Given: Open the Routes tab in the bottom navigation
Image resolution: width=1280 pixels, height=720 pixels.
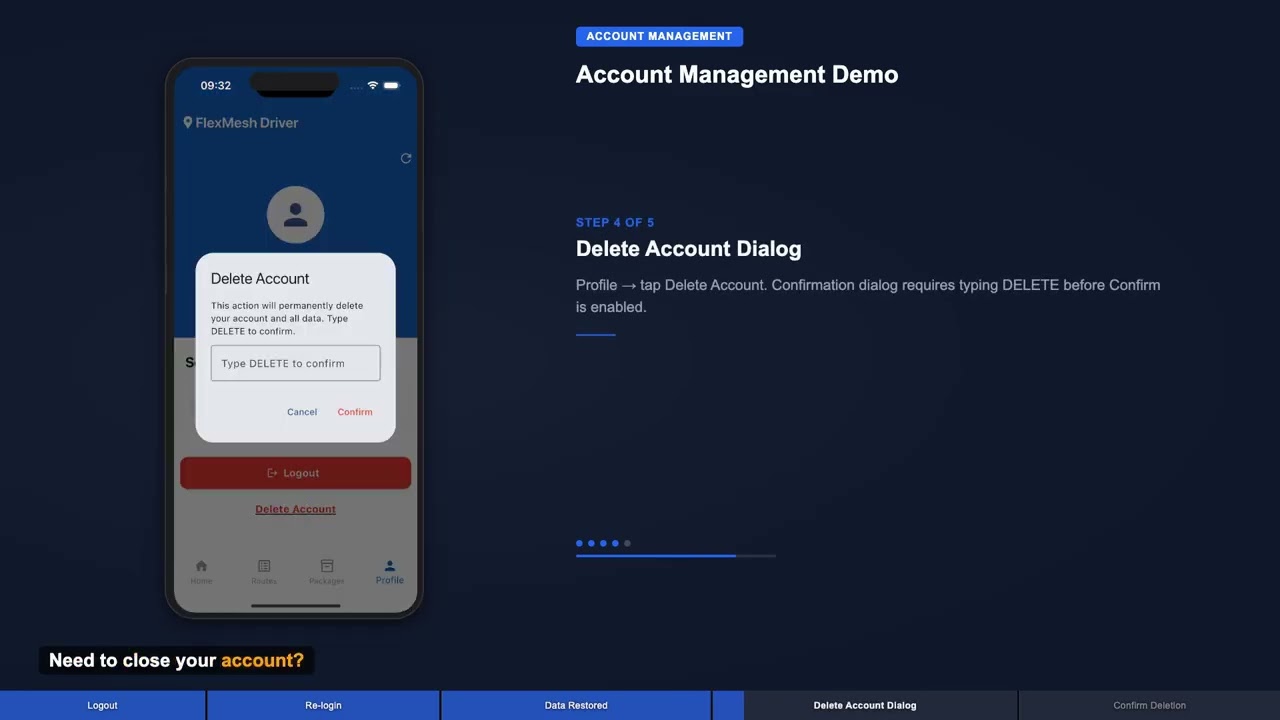Looking at the screenshot, I should (264, 572).
